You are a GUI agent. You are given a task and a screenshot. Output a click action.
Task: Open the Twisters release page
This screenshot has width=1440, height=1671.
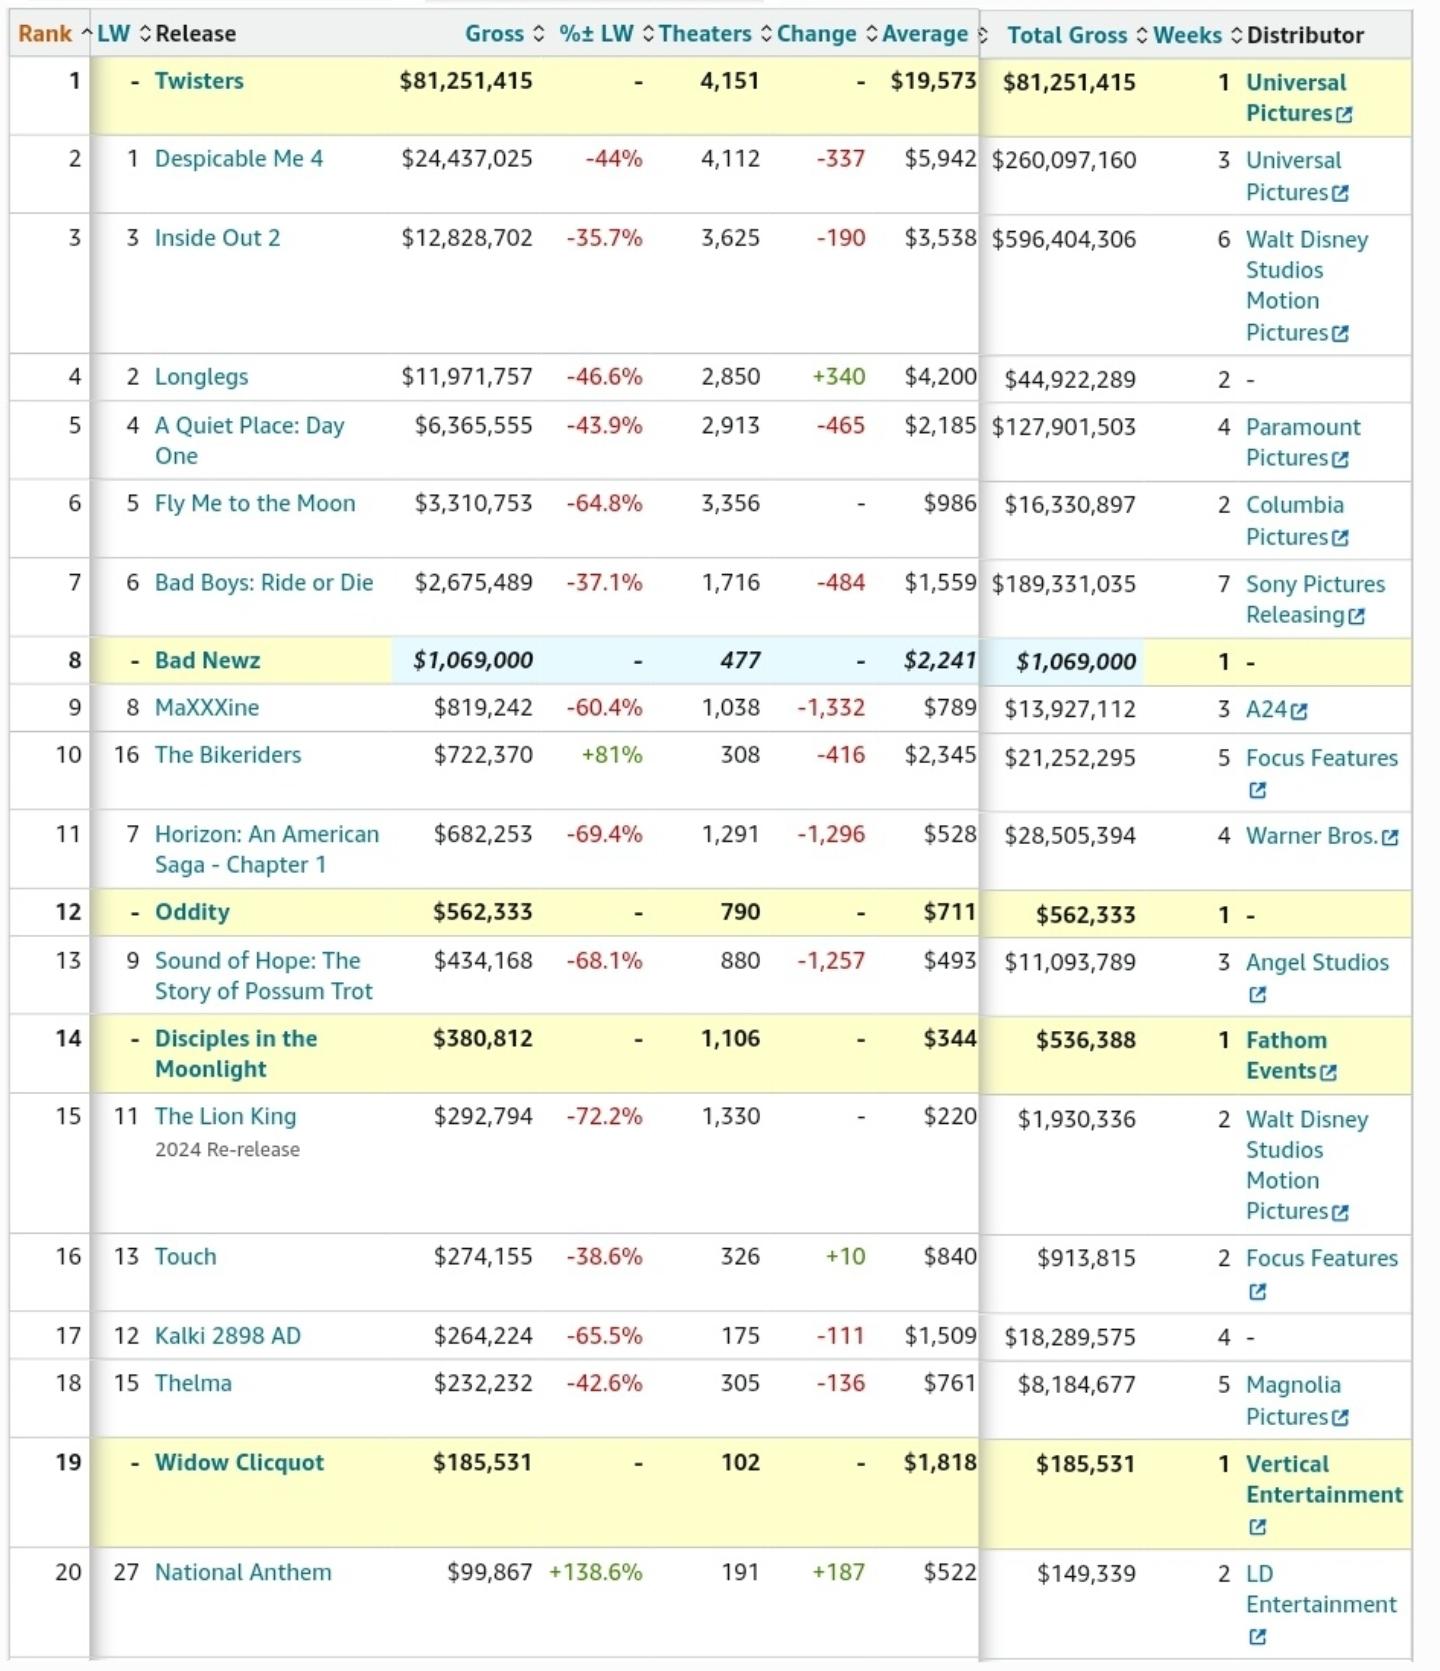coord(199,81)
